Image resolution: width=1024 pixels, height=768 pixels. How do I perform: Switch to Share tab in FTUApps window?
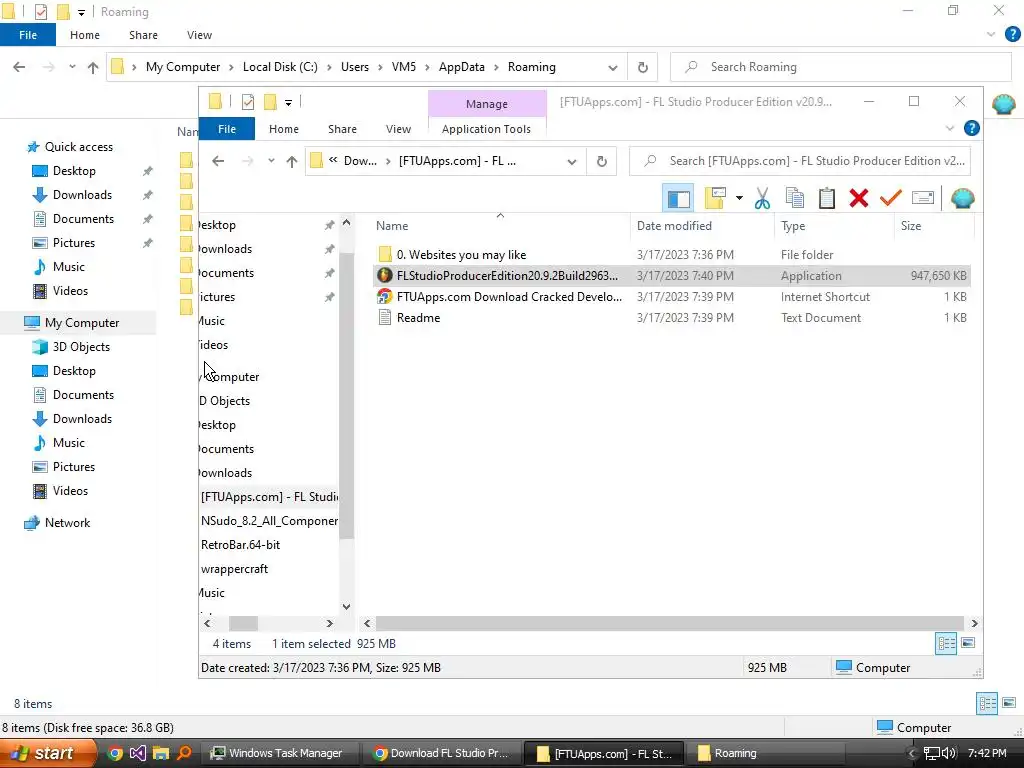click(342, 129)
